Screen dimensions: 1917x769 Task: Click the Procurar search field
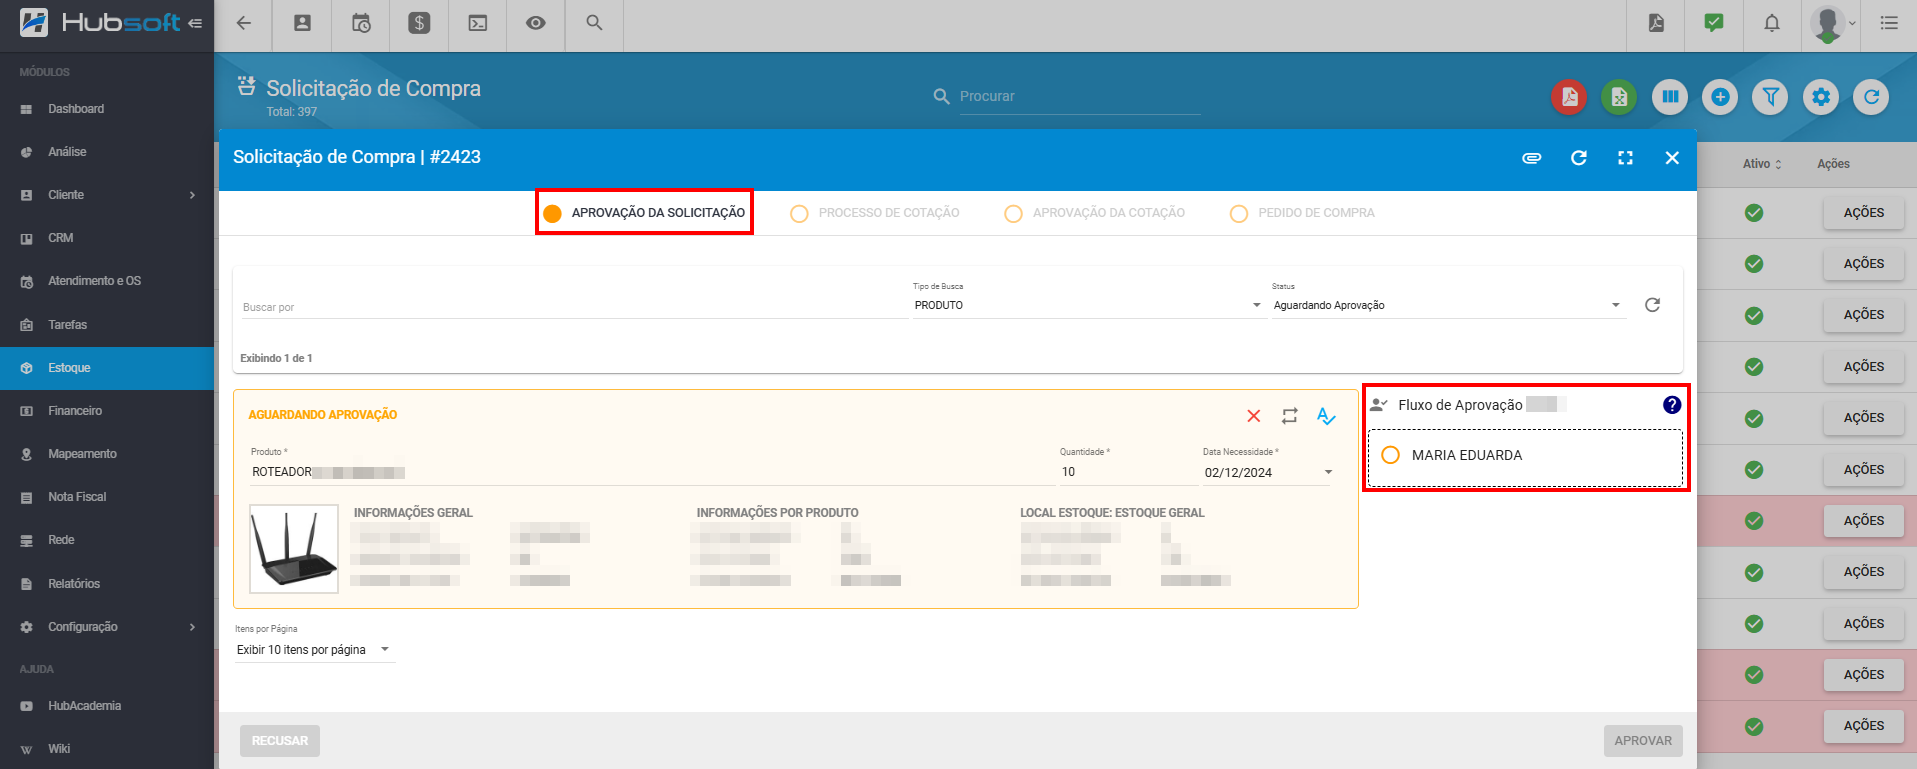click(x=1080, y=96)
